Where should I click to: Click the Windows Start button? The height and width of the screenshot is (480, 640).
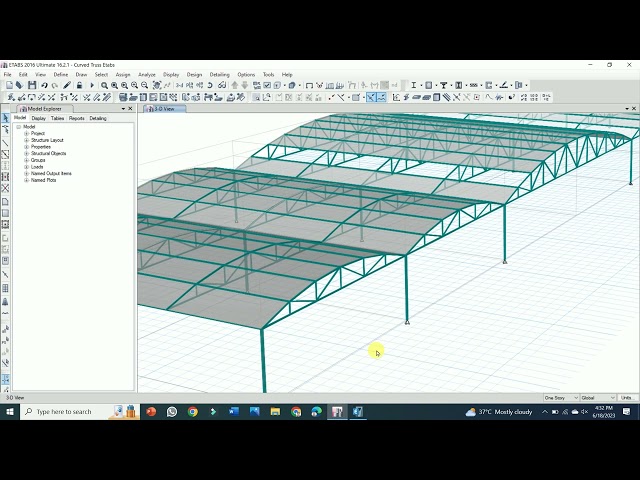(x=10, y=412)
